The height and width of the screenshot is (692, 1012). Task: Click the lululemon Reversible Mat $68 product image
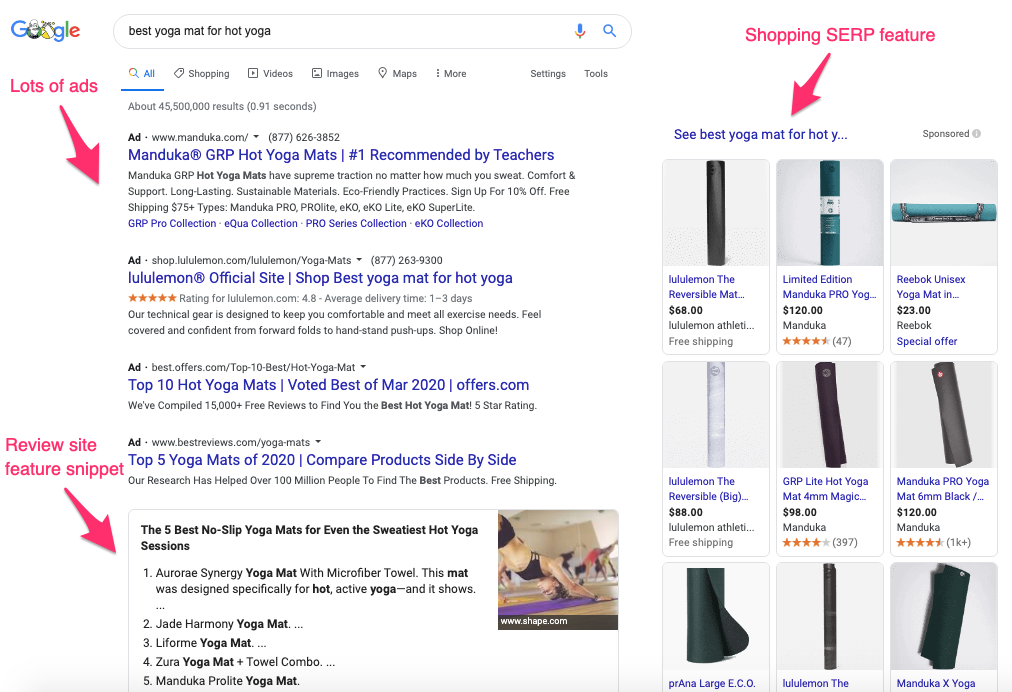coord(716,213)
